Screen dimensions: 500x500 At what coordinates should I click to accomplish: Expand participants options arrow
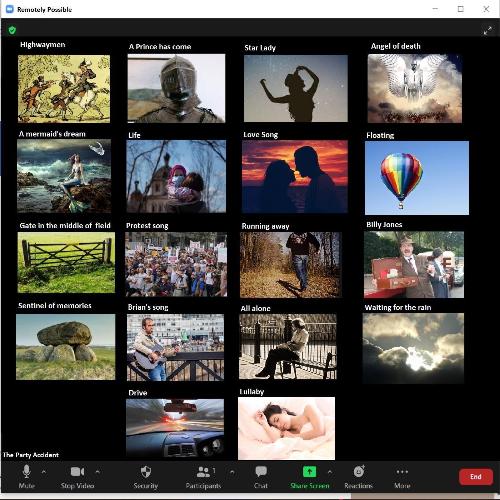[x=232, y=472]
